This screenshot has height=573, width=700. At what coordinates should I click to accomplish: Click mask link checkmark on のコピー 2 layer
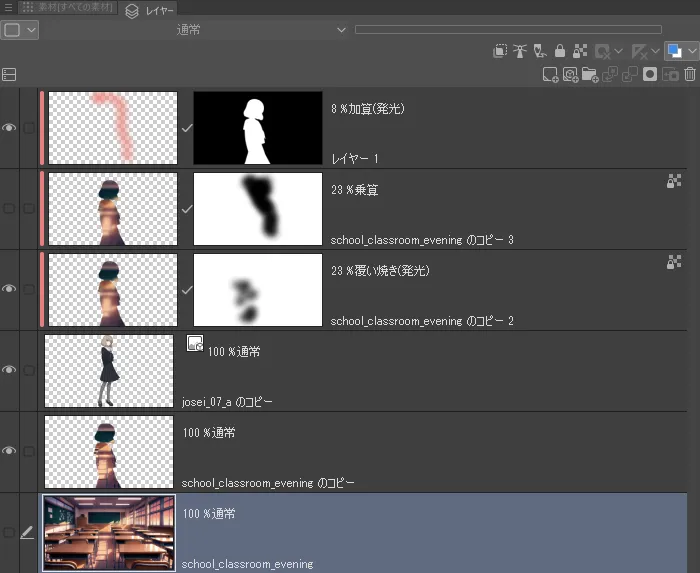[x=187, y=290]
